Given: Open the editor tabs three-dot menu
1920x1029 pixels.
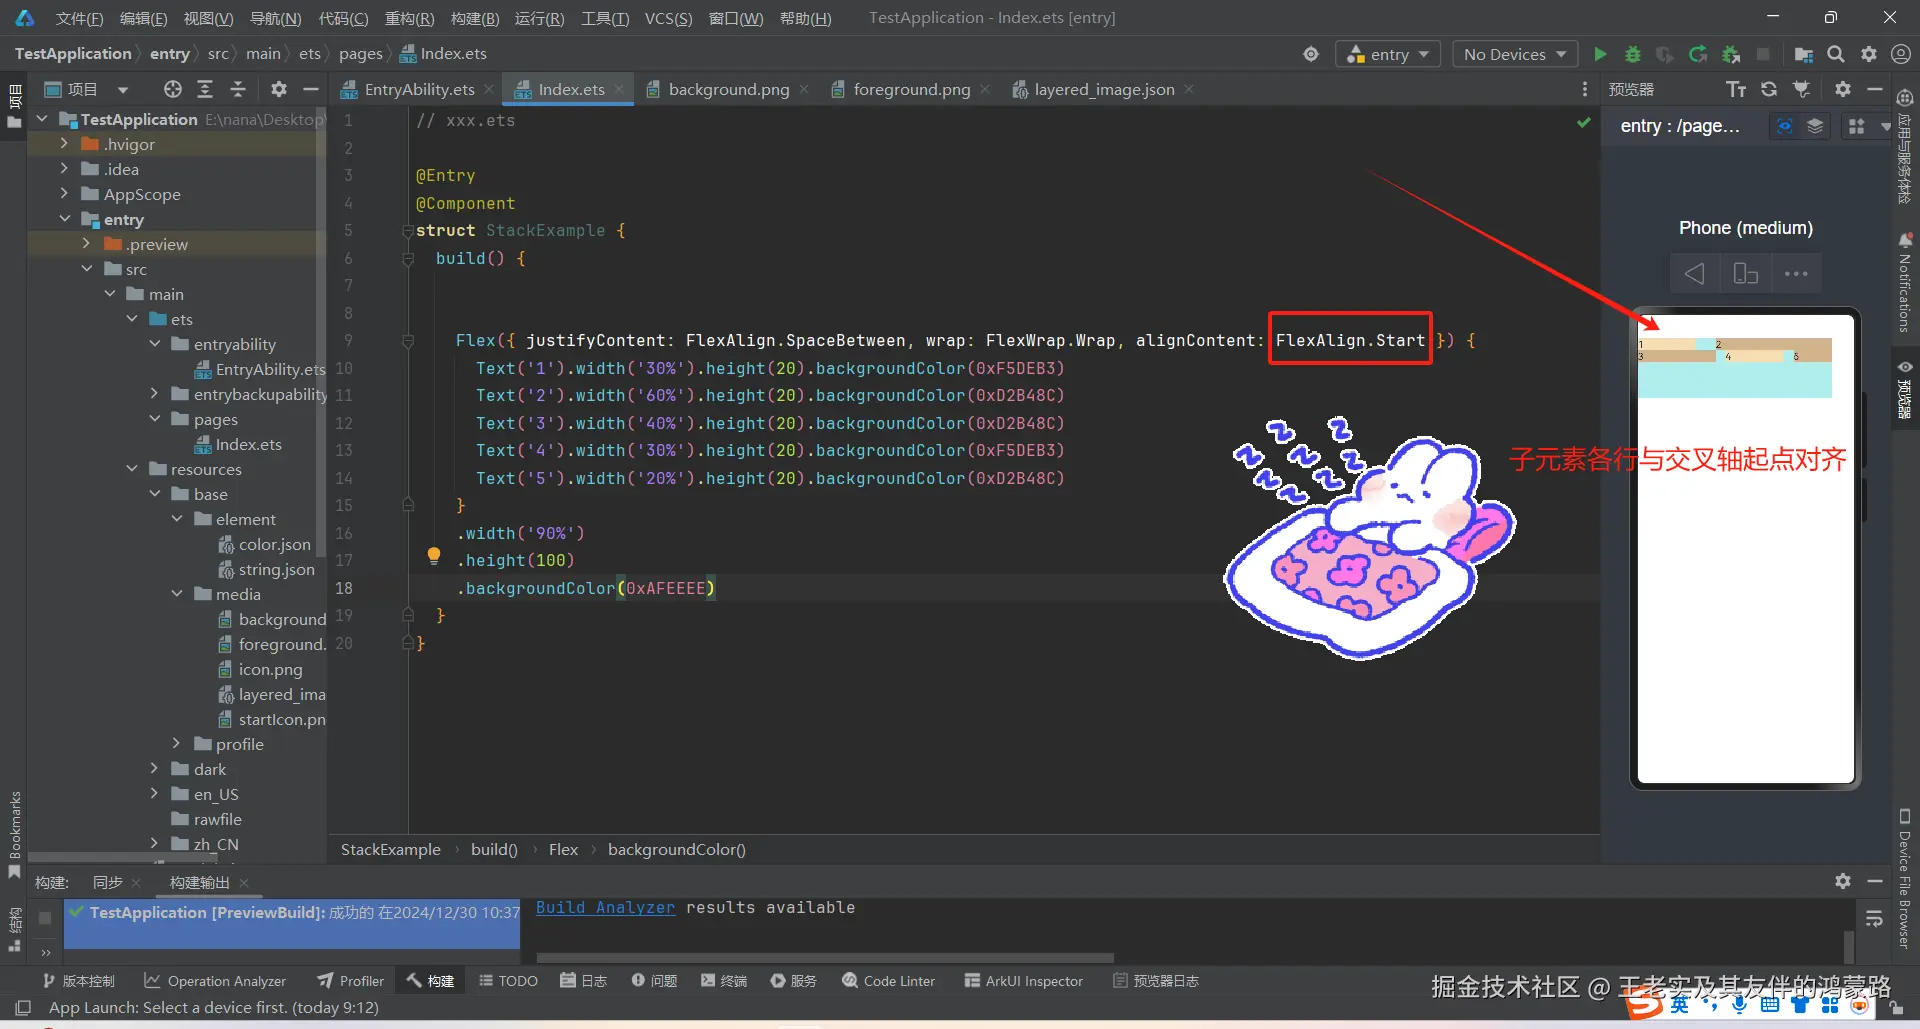Looking at the screenshot, I should [1584, 89].
